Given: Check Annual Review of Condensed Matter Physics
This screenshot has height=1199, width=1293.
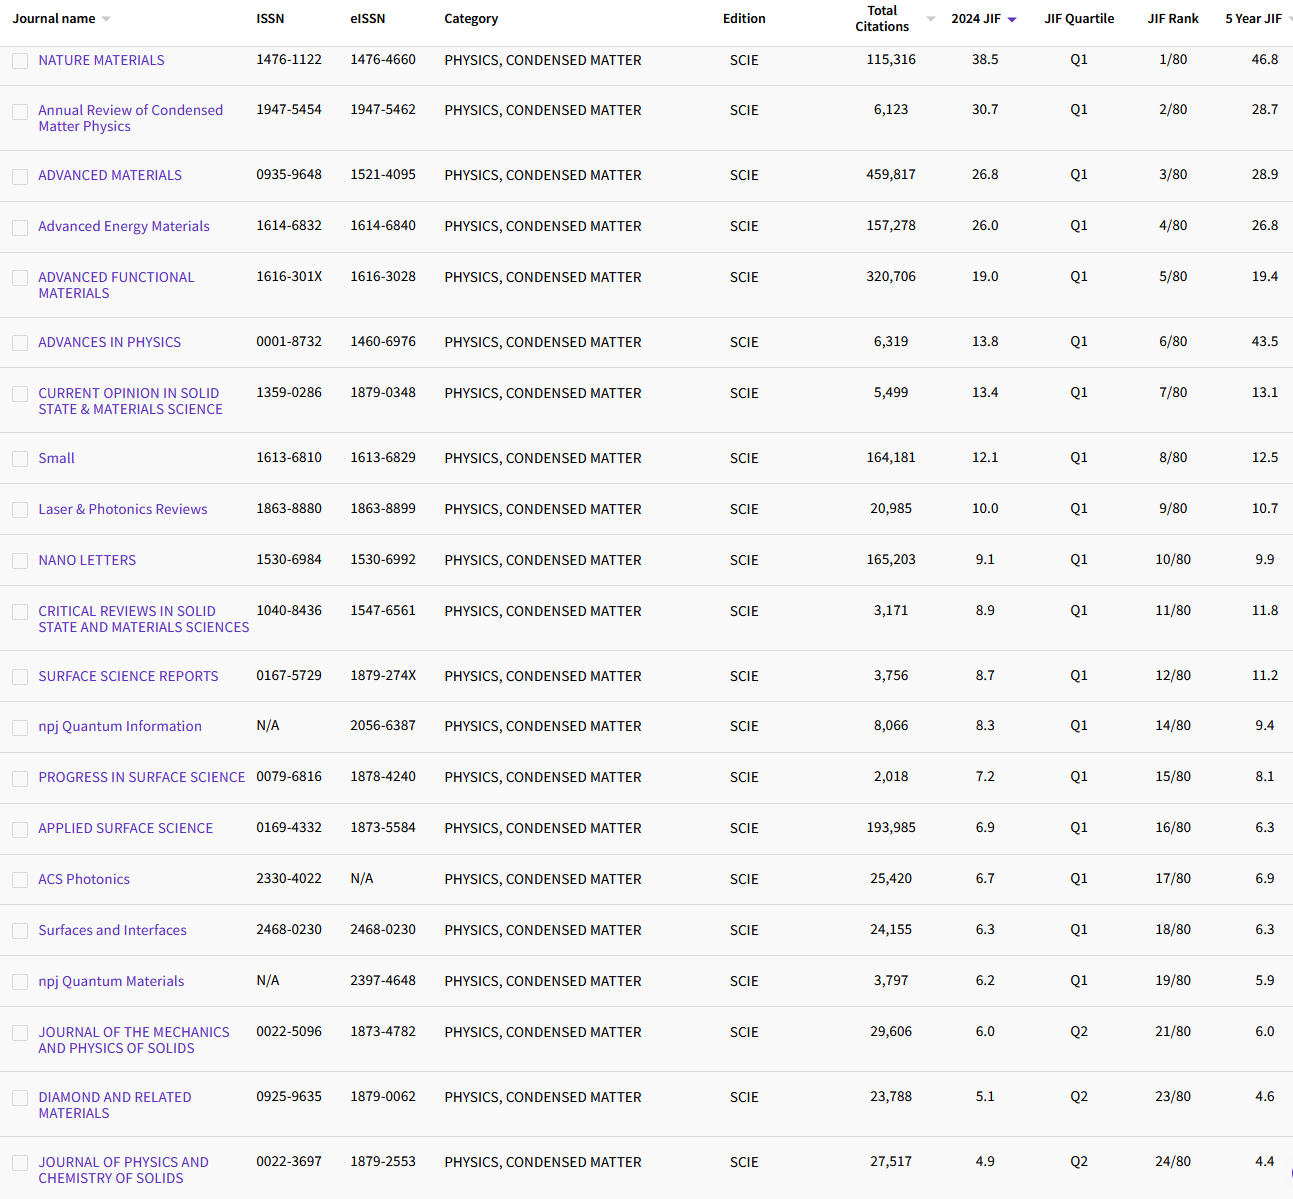Looking at the screenshot, I should pyautogui.click(x=20, y=111).
